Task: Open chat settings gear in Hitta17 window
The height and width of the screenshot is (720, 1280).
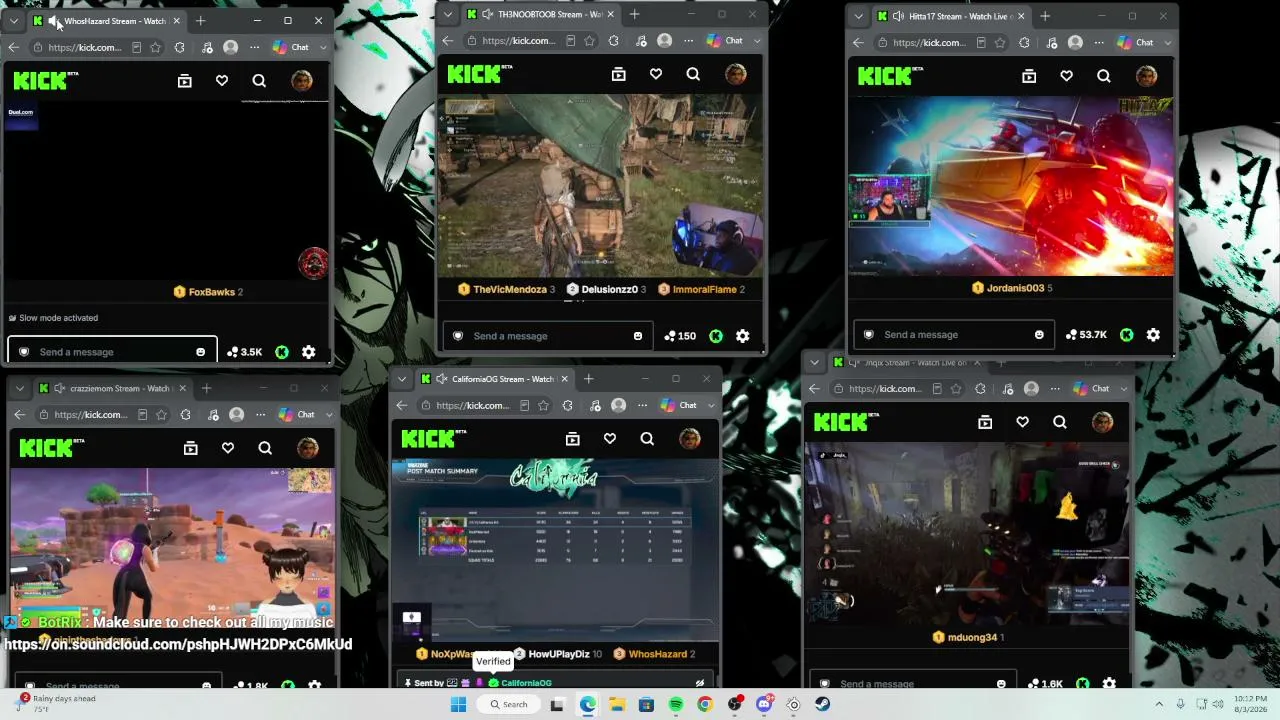Action: point(1154,335)
